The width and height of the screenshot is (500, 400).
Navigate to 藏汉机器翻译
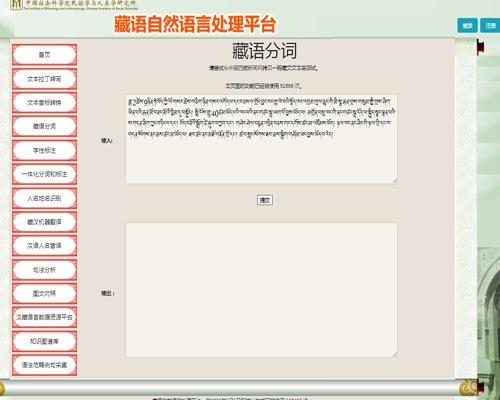[44, 222]
